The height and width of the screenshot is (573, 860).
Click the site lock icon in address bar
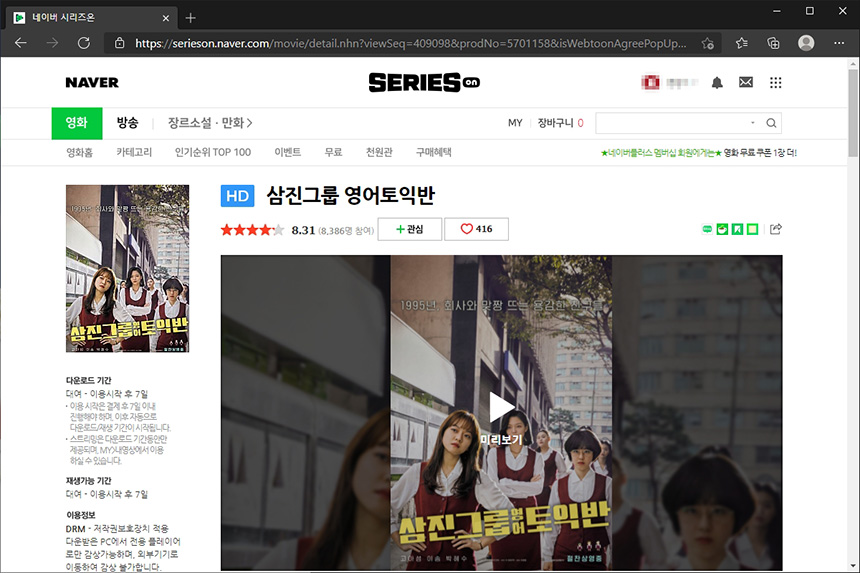coord(120,43)
